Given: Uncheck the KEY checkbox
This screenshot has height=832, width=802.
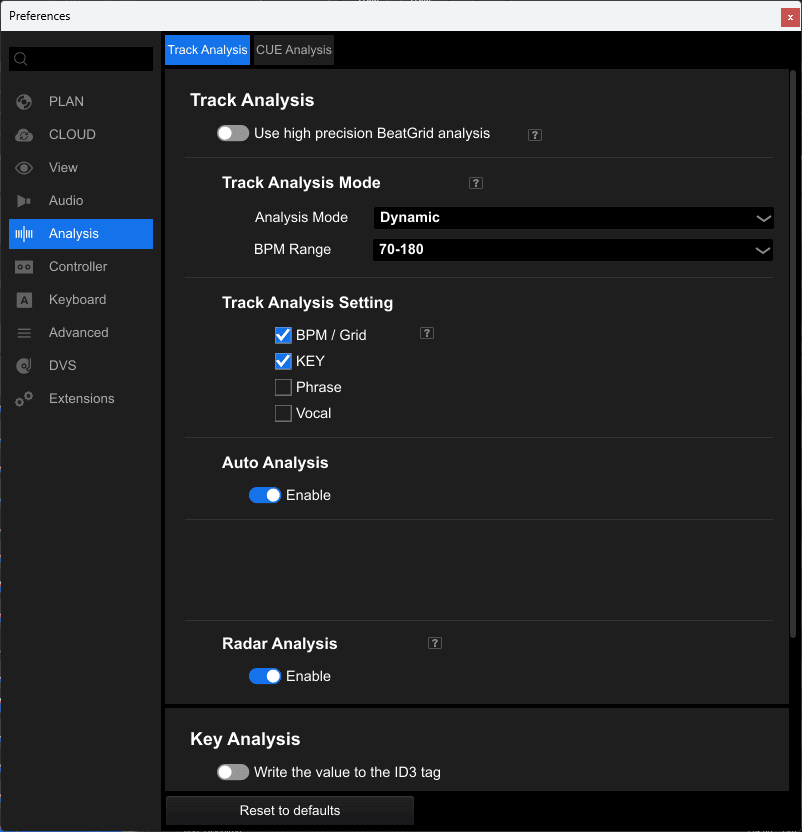Looking at the screenshot, I should click(x=283, y=361).
